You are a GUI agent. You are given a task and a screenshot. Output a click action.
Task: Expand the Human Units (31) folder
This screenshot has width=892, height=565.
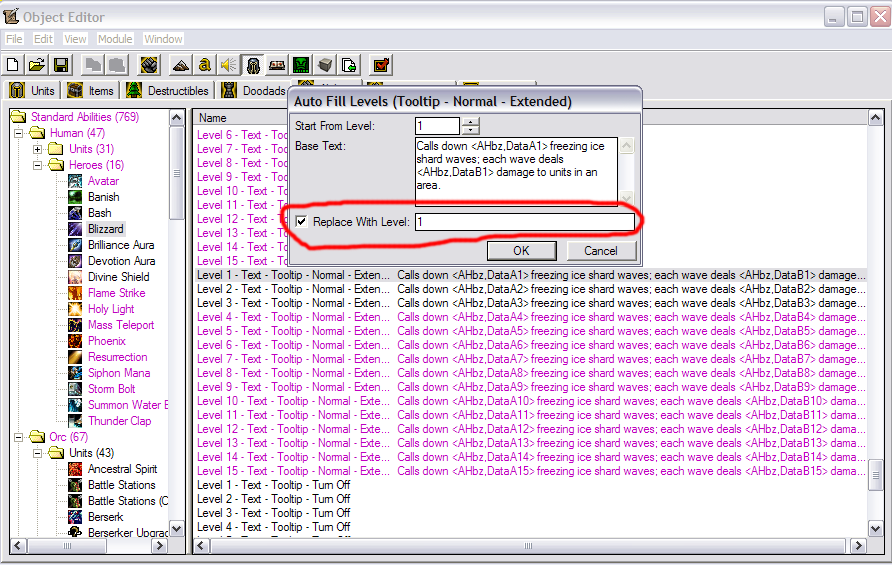(x=38, y=149)
